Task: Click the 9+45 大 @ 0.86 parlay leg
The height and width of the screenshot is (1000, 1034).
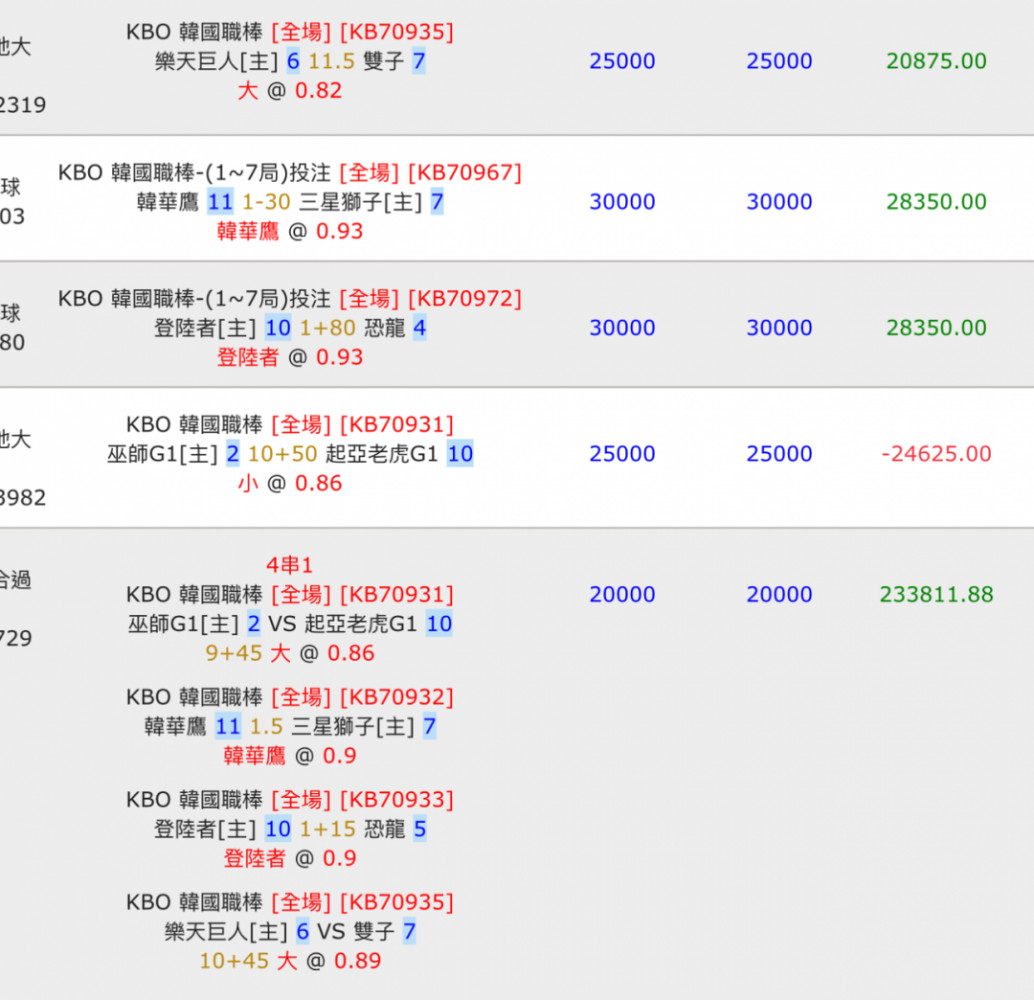Action: [289, 654]
